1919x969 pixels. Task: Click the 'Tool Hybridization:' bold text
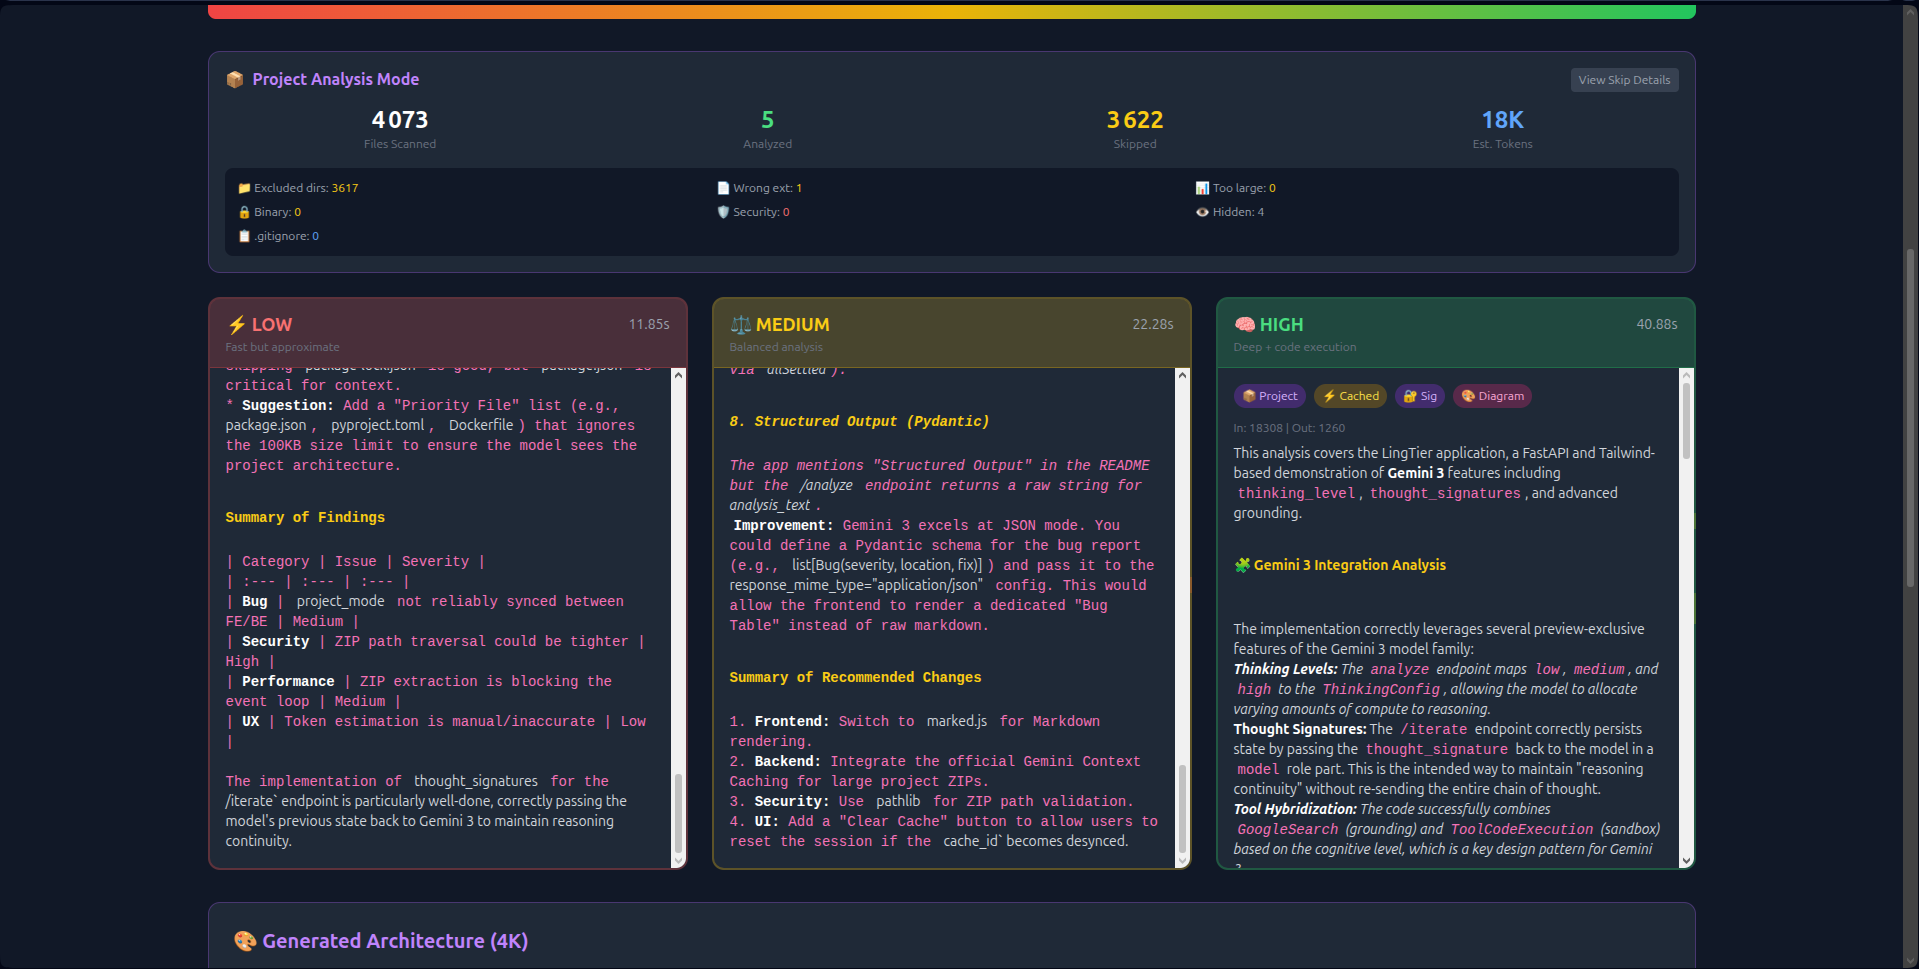pos(1295,809)
